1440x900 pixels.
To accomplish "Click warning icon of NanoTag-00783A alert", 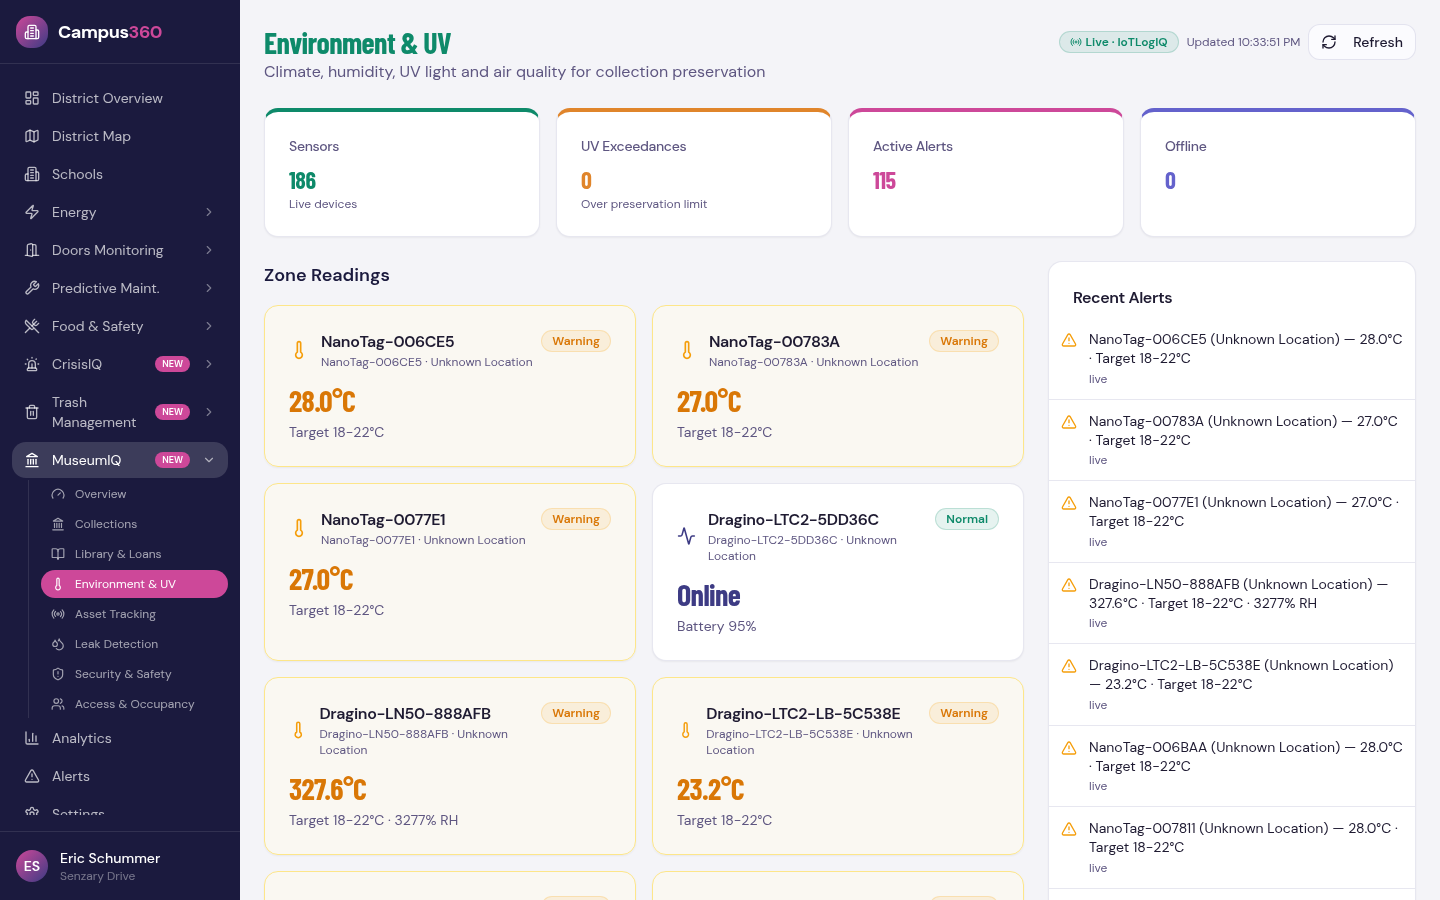I will (x=1069, y=422).
